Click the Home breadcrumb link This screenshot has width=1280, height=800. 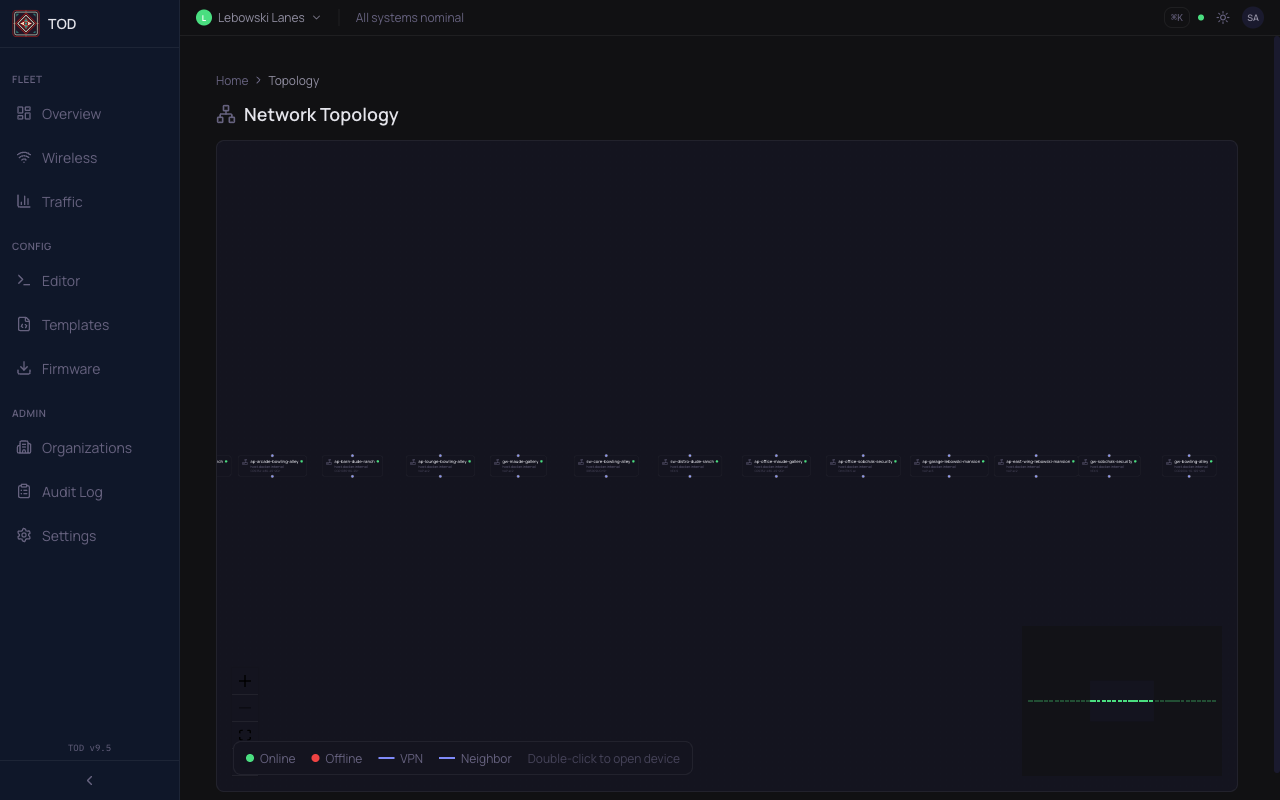tap(232, 81)
